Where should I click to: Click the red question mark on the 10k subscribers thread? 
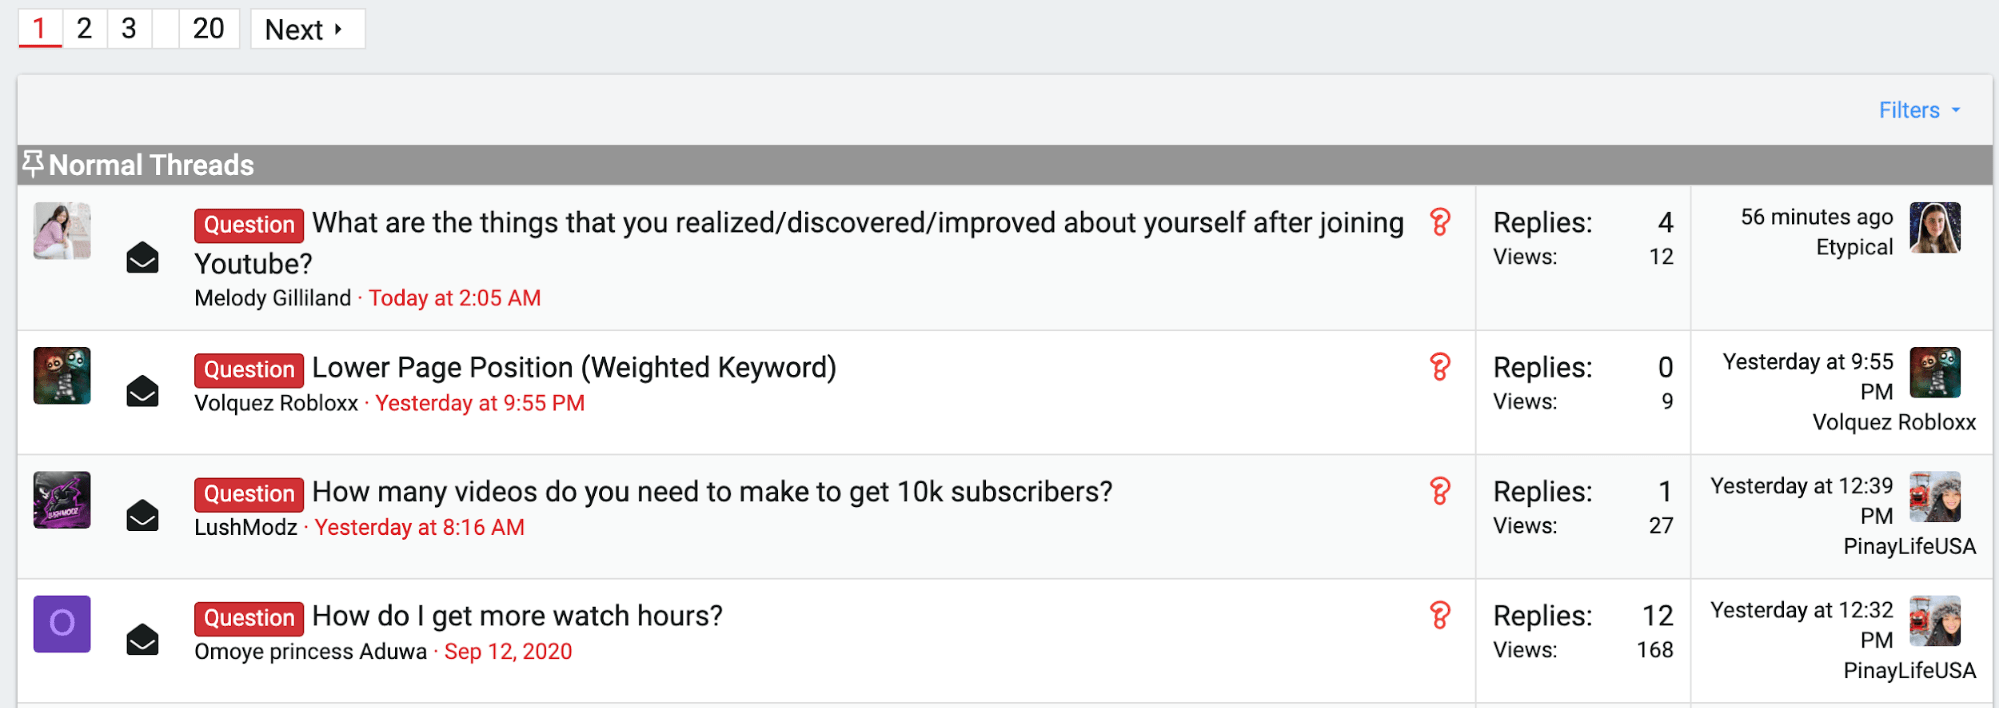[1440, 492]
